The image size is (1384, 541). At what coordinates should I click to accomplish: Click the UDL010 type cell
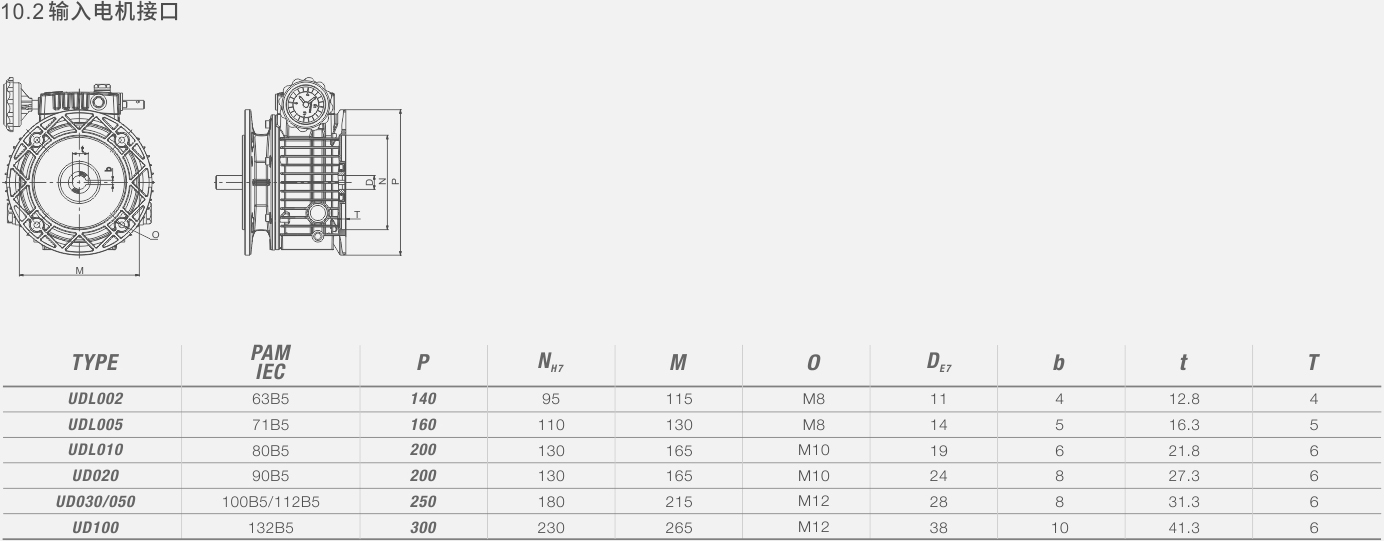coord(95,450)
